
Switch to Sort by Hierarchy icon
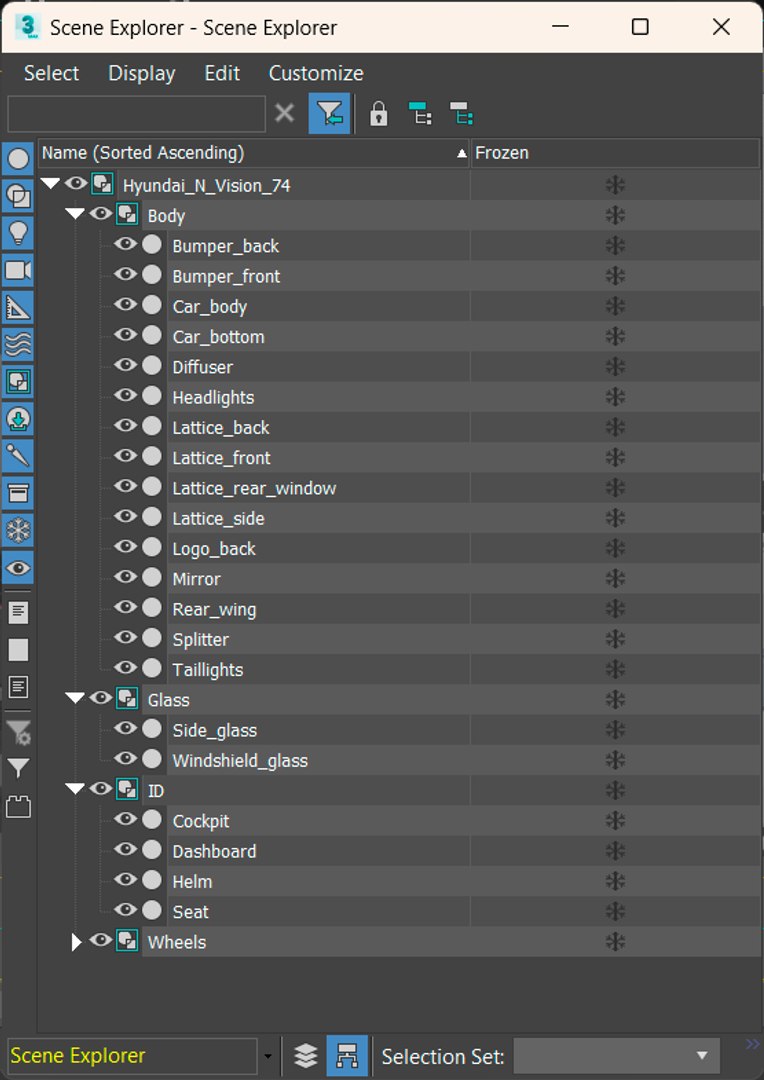click(347, 1055)
